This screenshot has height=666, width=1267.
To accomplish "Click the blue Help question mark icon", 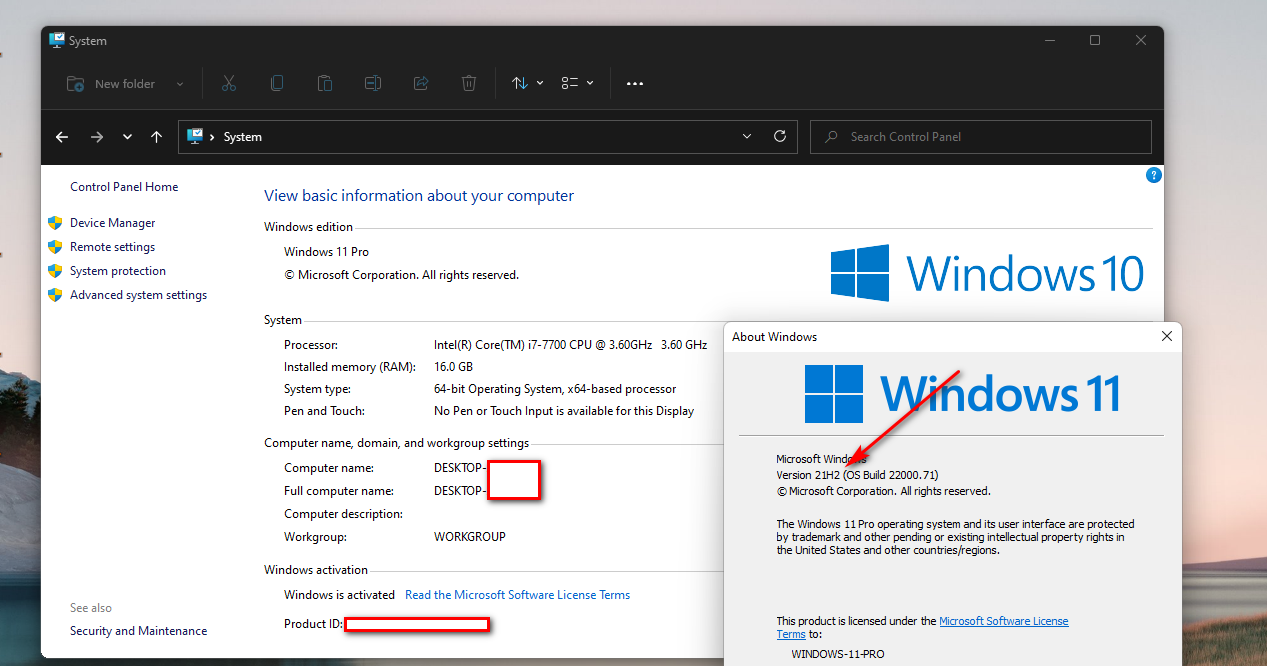I will point(1153,175).
